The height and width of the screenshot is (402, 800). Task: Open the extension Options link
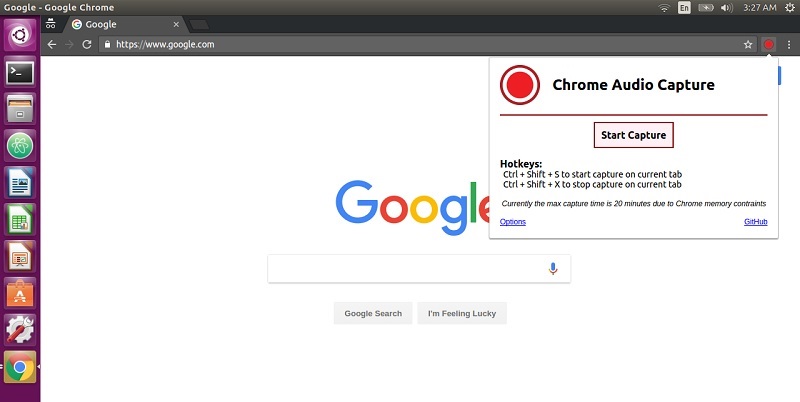pos(513,221)
